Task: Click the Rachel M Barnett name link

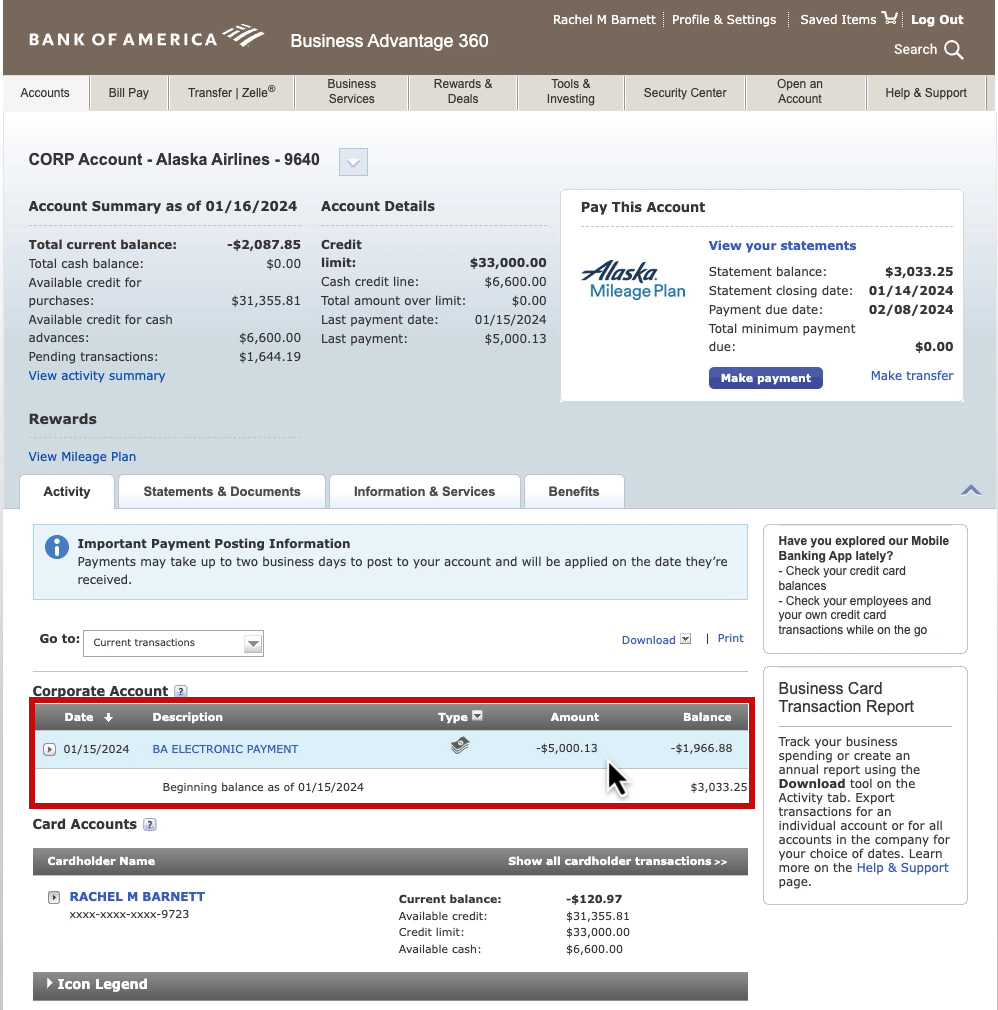Action: [x=604, y=19]
